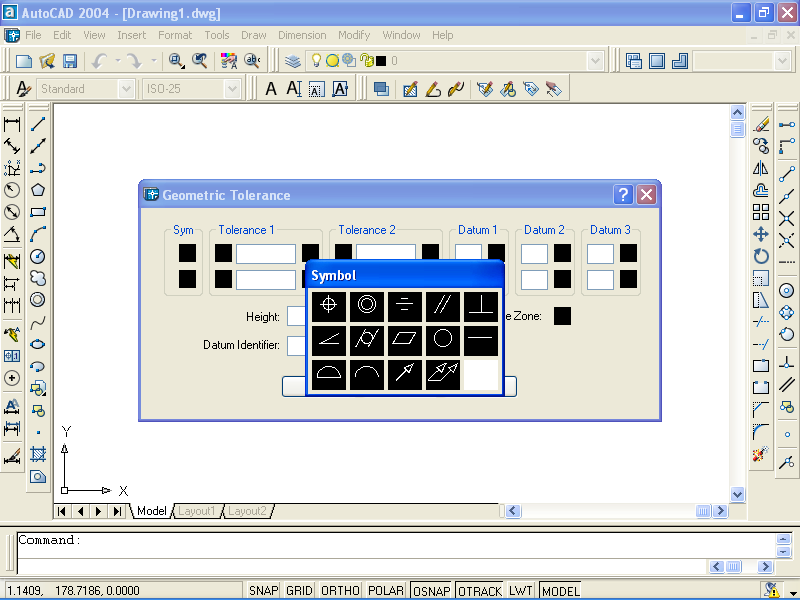This screenshot has height=600, width=800.
Task: Toggle OTRACK in status bar
Action: coord(480,591)
